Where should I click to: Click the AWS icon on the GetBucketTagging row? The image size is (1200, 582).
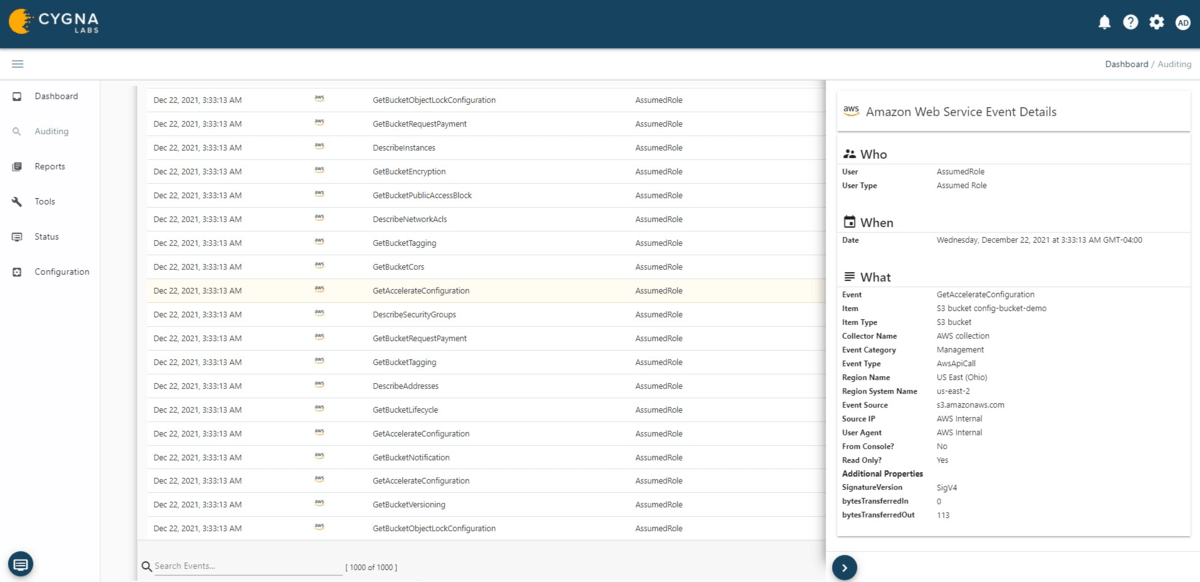[x=318, y=242]
